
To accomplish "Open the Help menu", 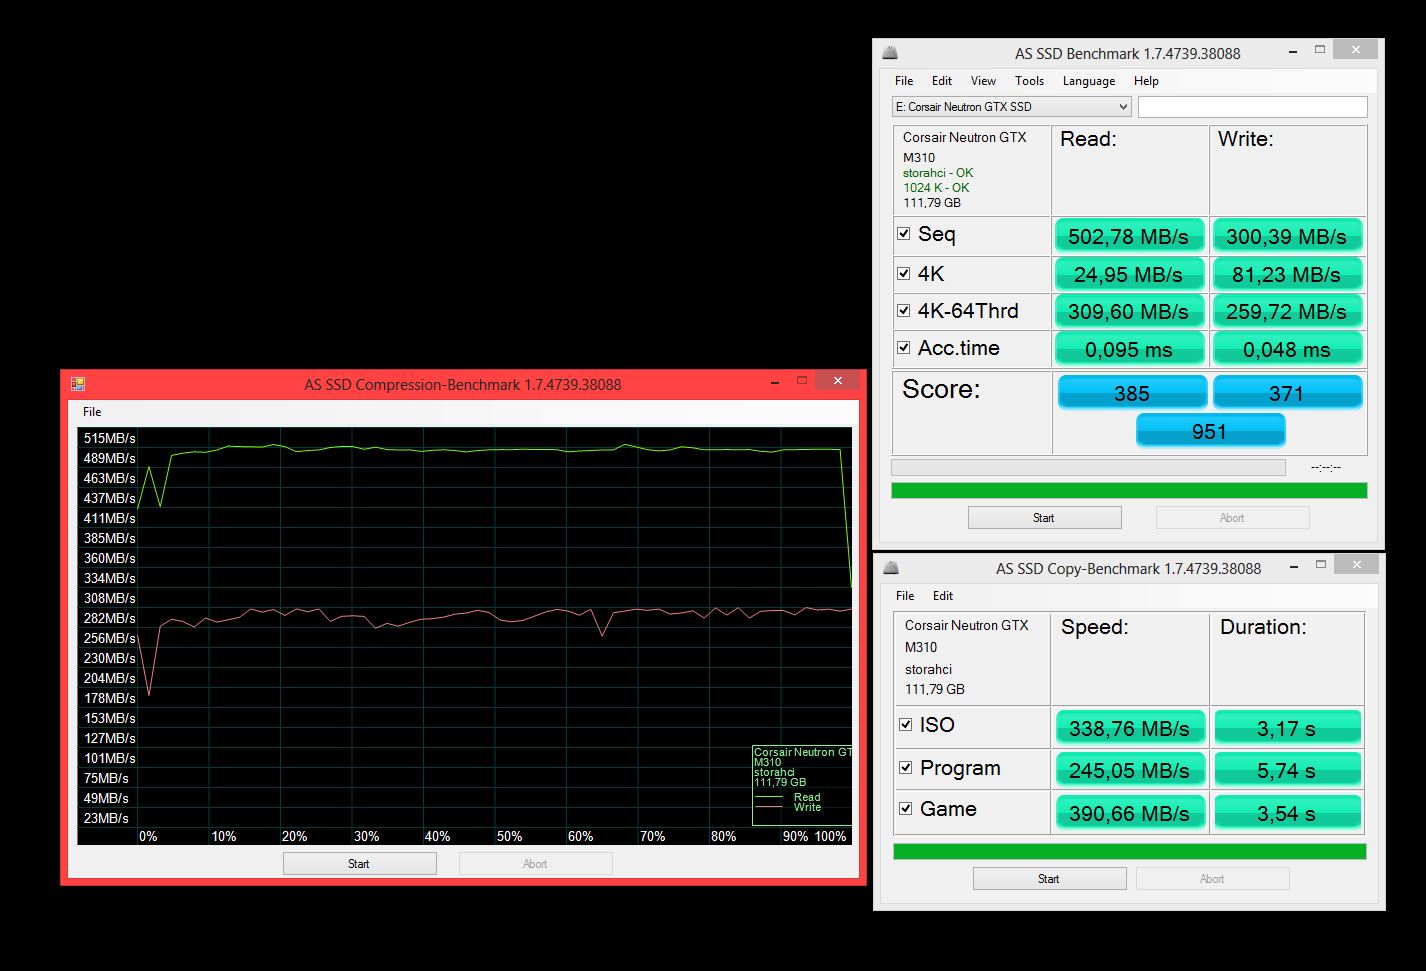I will click(1146, 81).
